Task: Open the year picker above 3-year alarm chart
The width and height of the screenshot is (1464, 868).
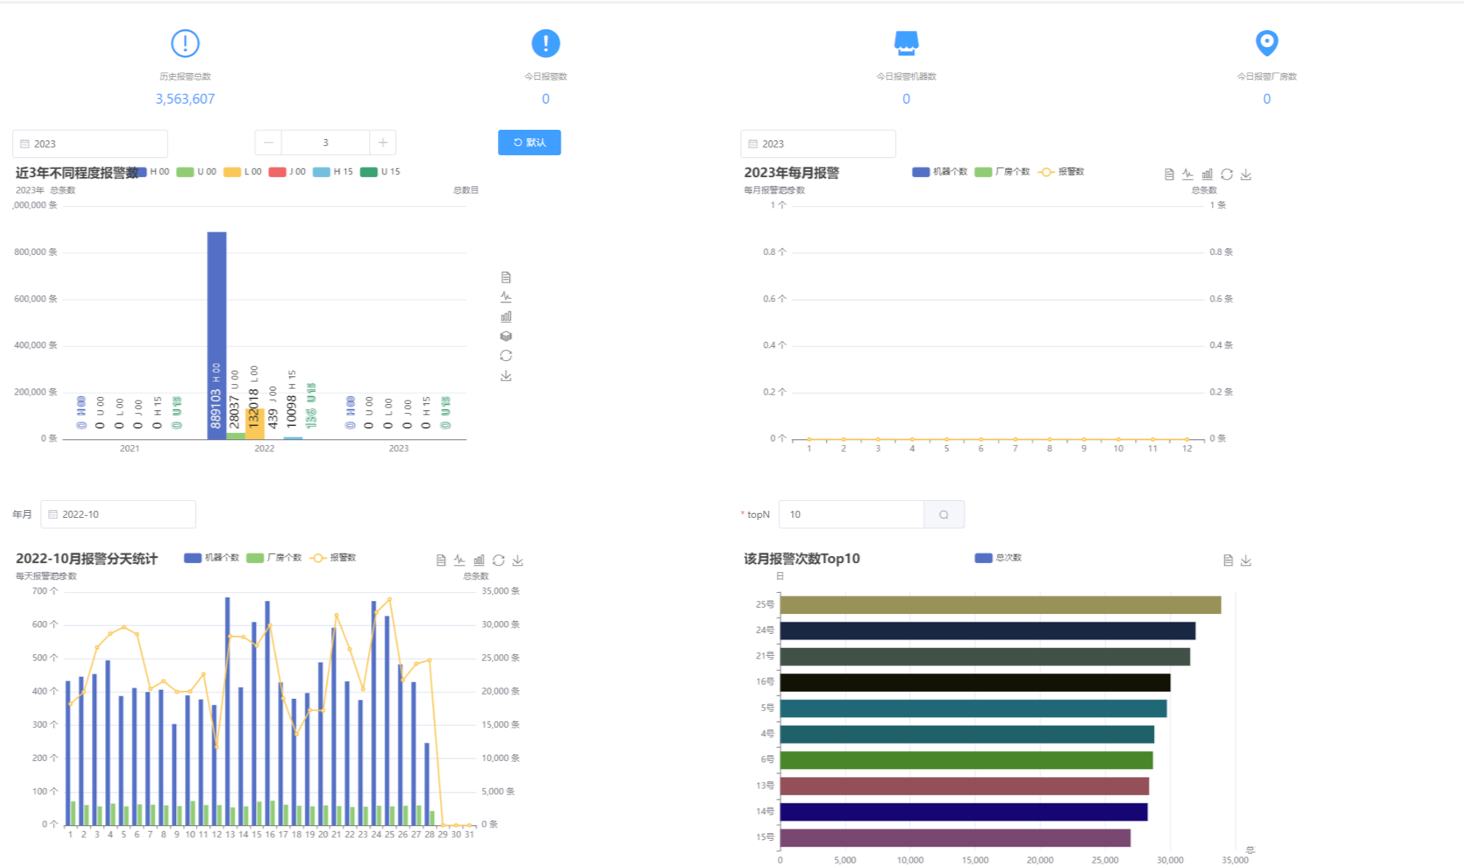Action: point(90,143)
